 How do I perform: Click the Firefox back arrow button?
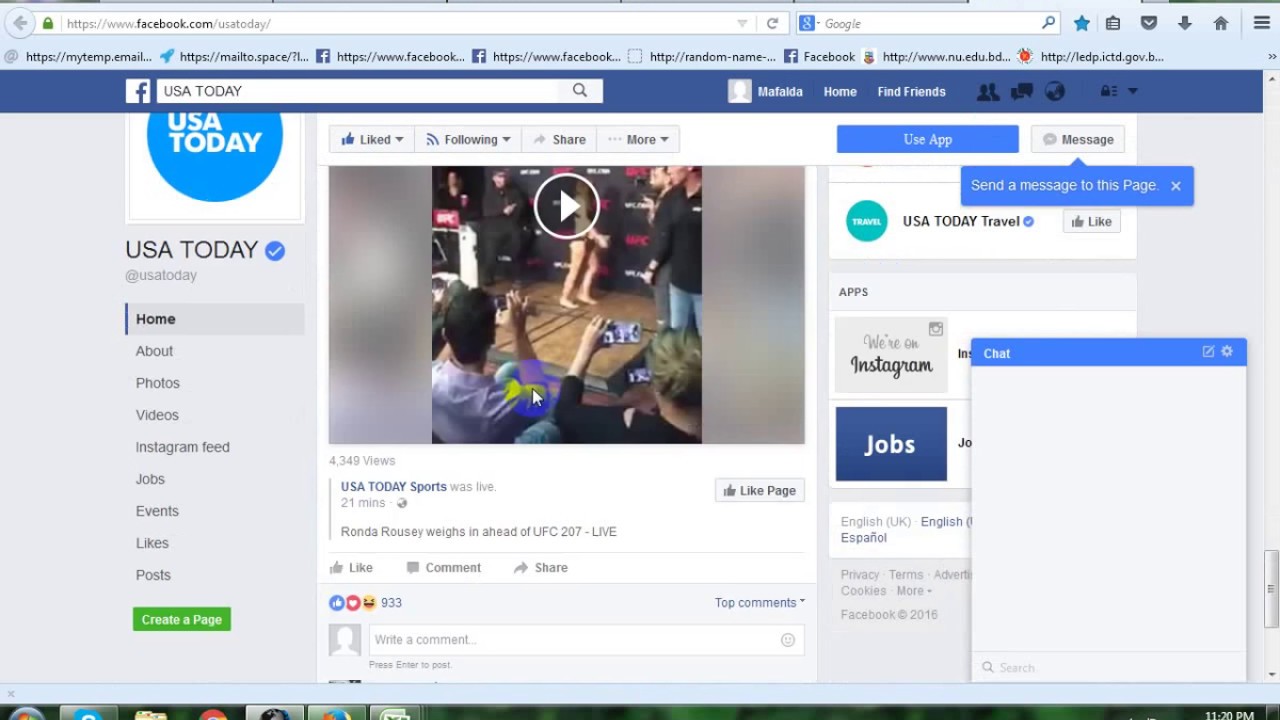(20, 23)
